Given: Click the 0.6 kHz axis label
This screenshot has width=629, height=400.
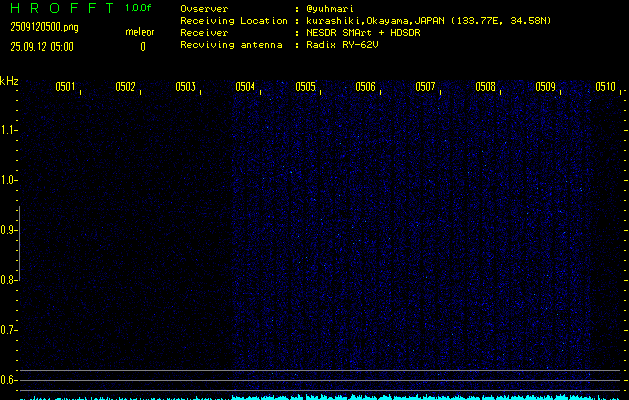Looking at the screenshot, I should [x=8, y=380].
